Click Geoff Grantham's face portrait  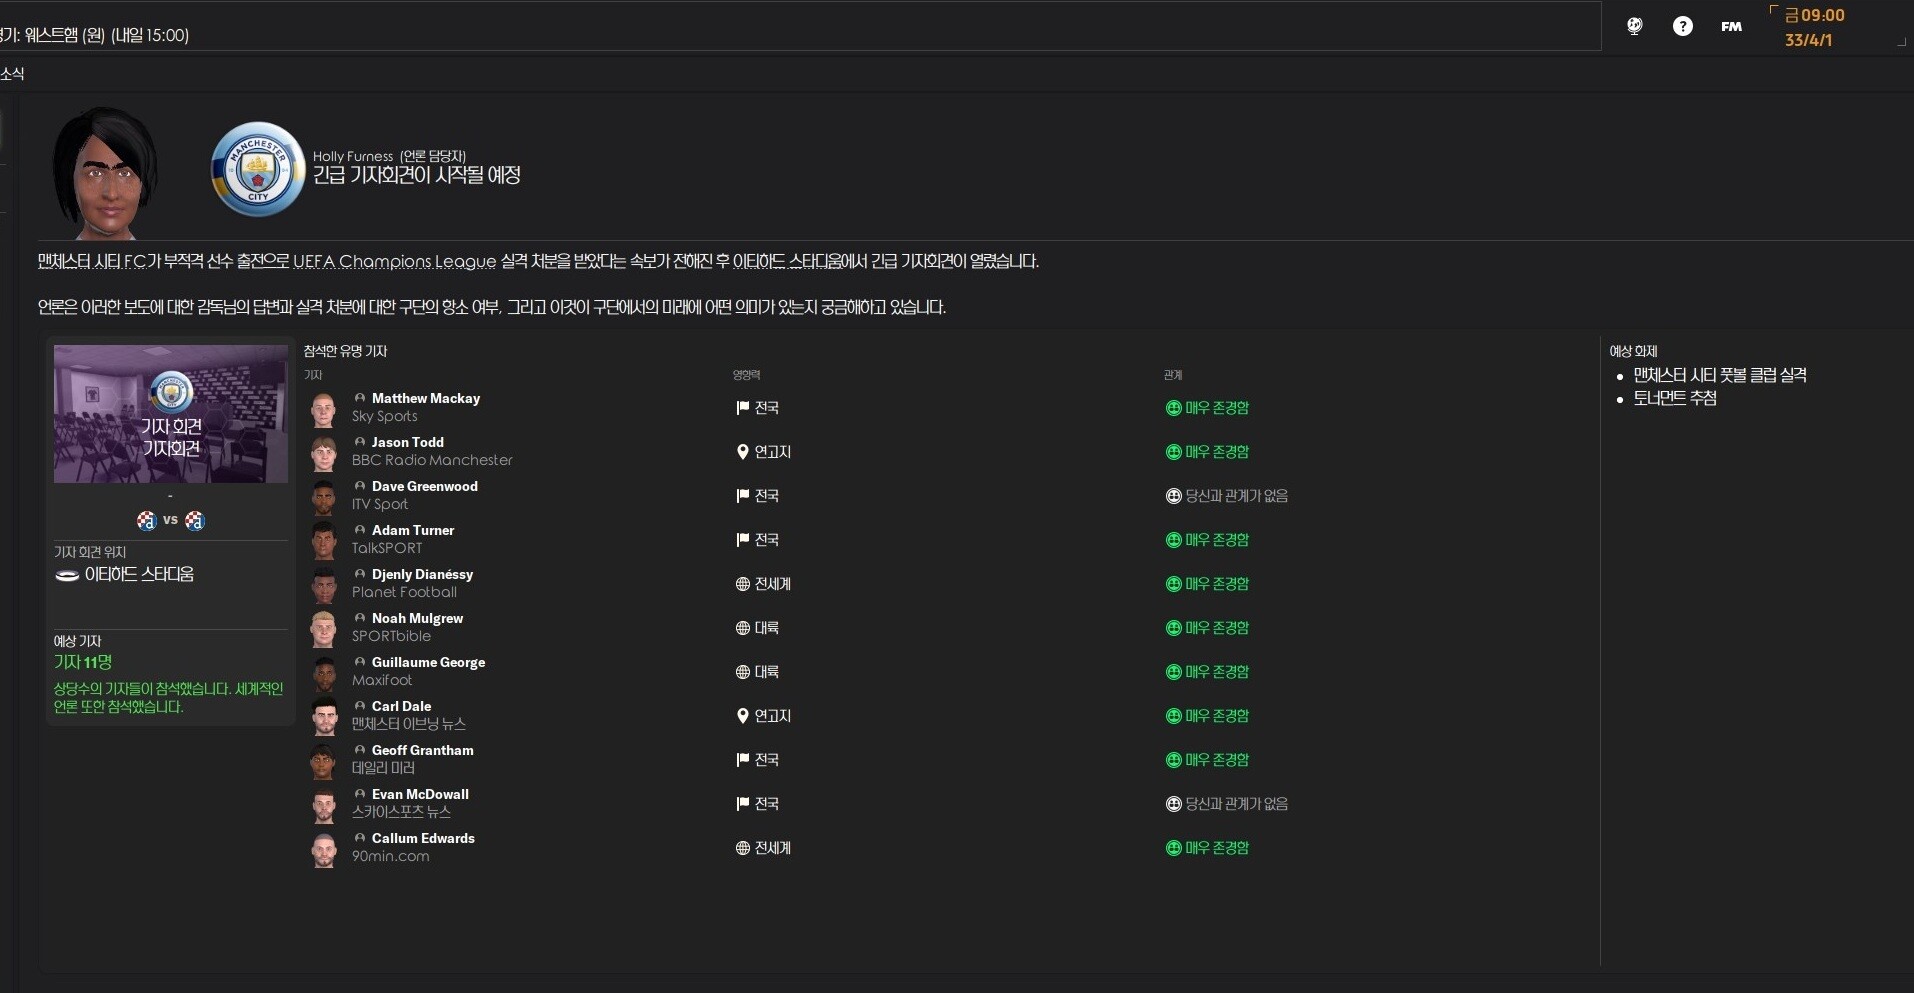[x=323, y=761]
